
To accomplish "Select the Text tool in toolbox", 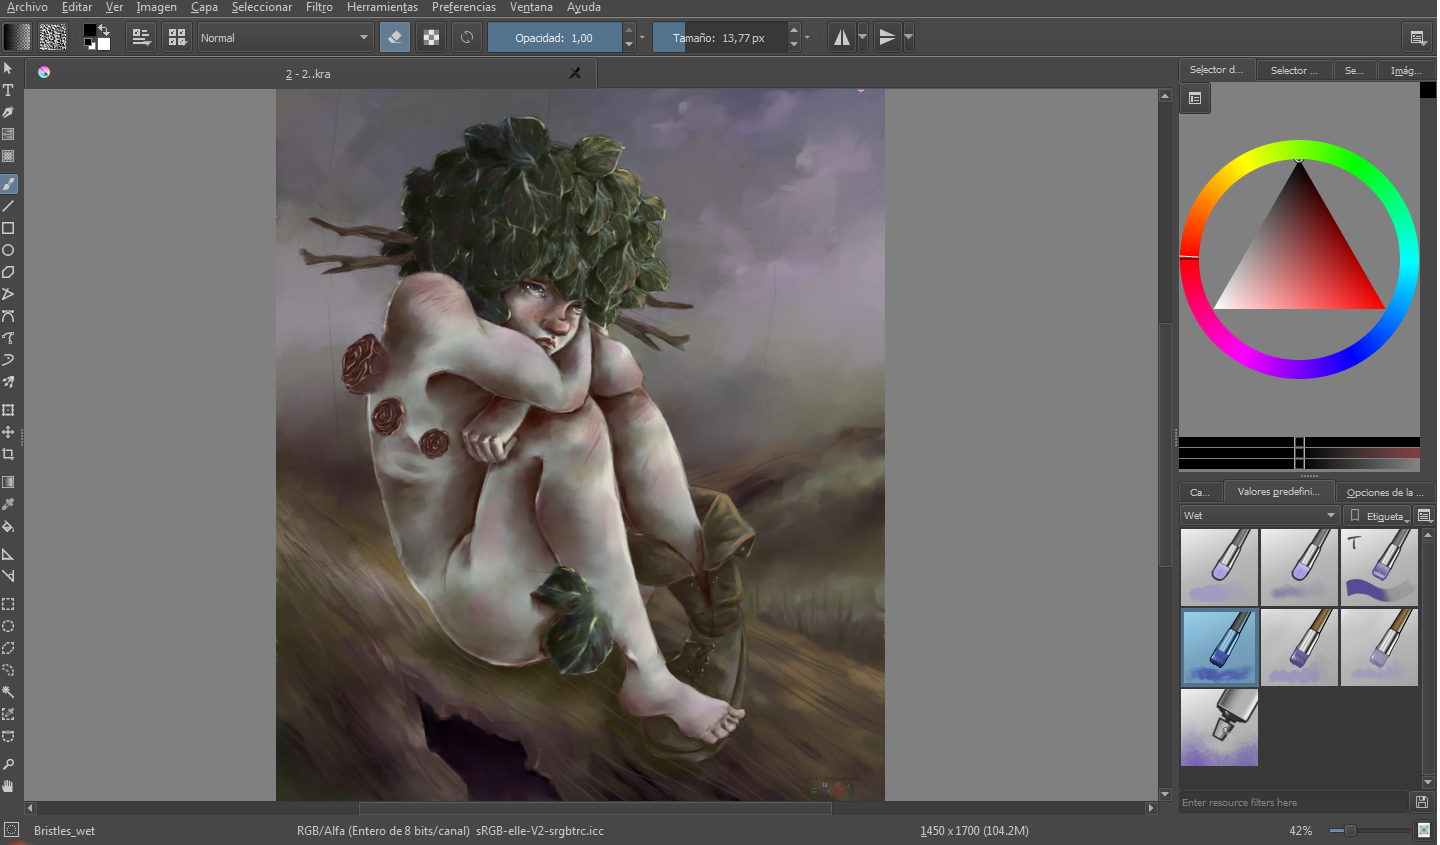I will click(x=8, y=90).
